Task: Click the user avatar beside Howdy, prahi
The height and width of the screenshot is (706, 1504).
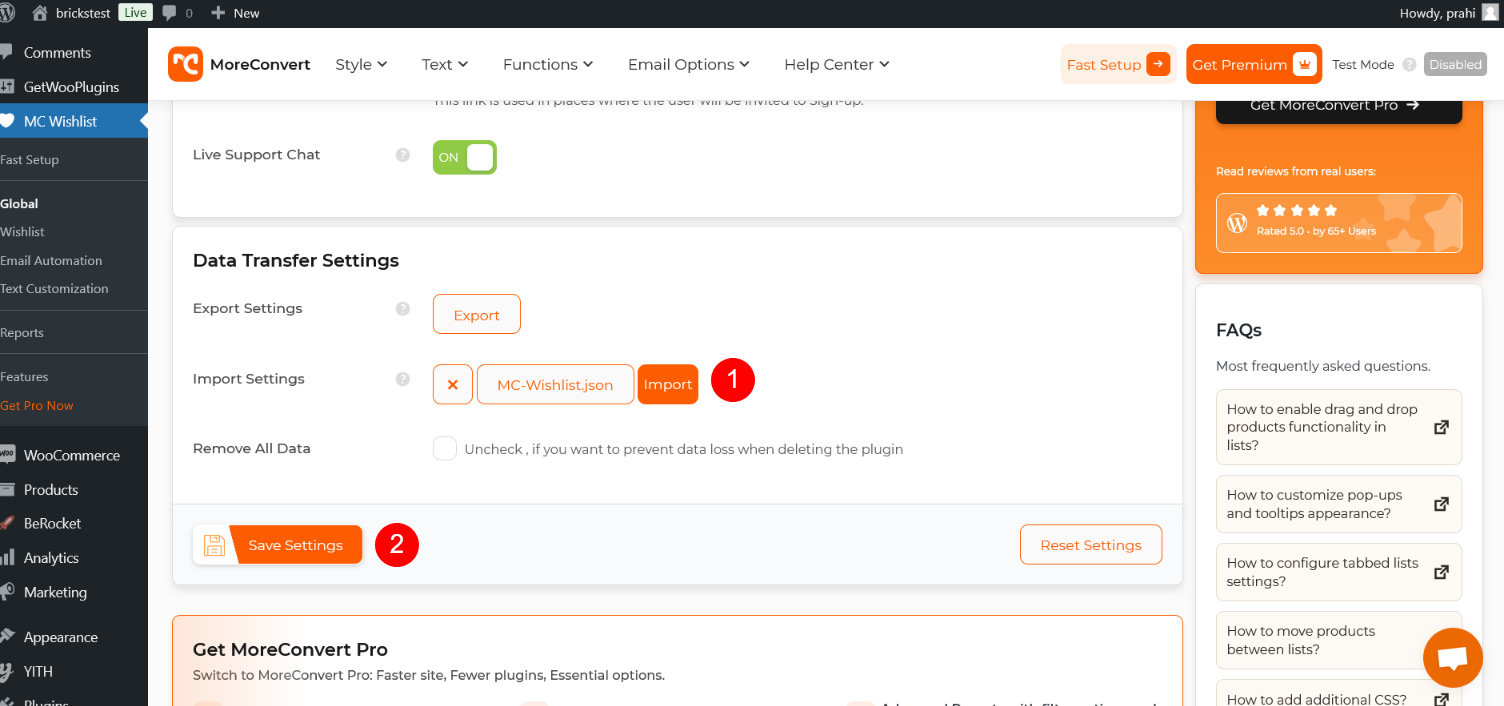Action: click(1490, 13)
